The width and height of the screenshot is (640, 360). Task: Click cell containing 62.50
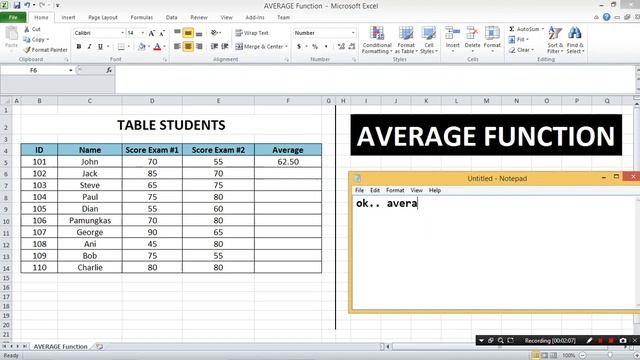(x=288, y=162)
